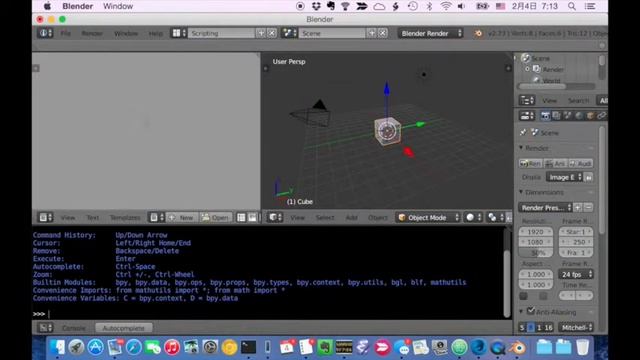Delete the Scripting screen layout
Screen dimensions: 640x360
(x=272, y=33)
